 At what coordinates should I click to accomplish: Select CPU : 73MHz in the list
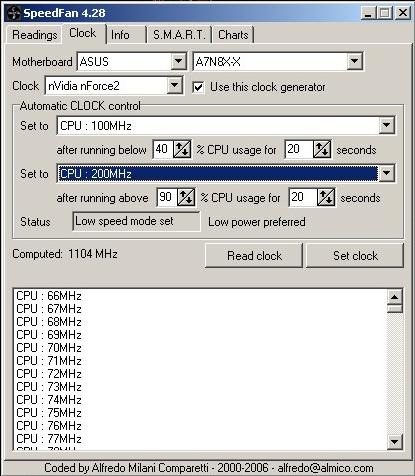point(49,387)
